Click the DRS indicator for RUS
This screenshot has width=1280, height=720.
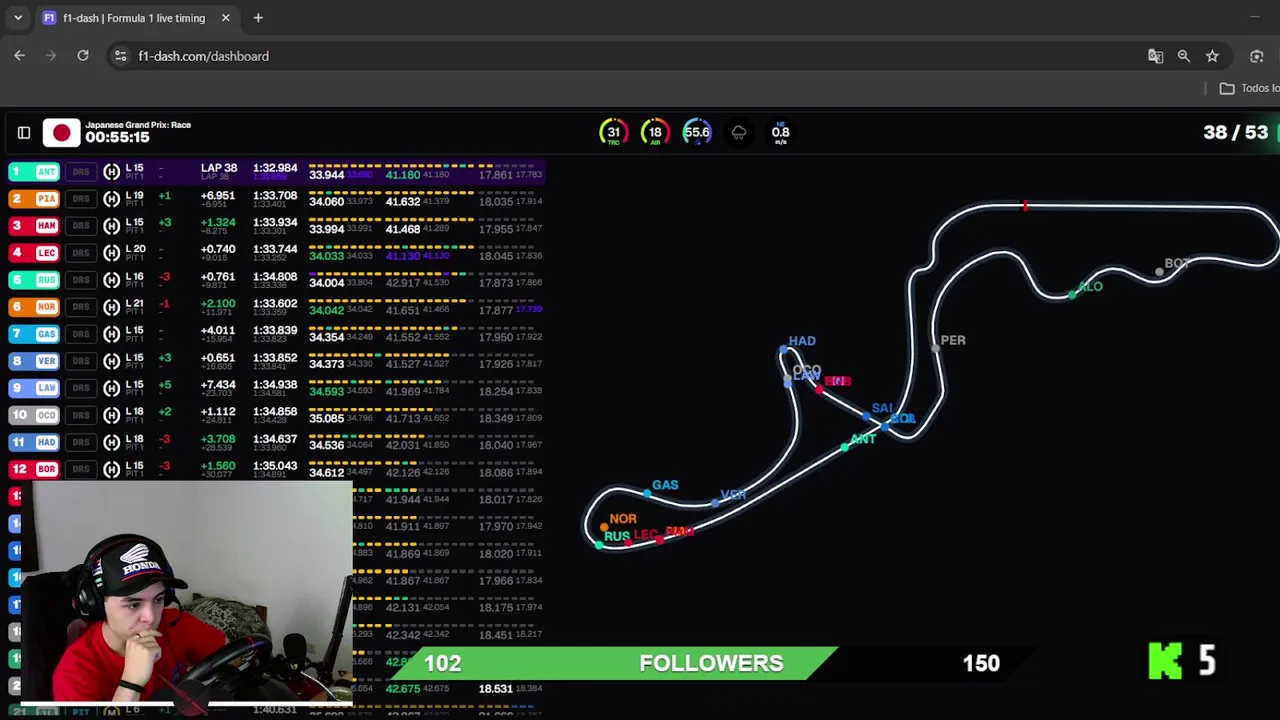tap(81, 280)
